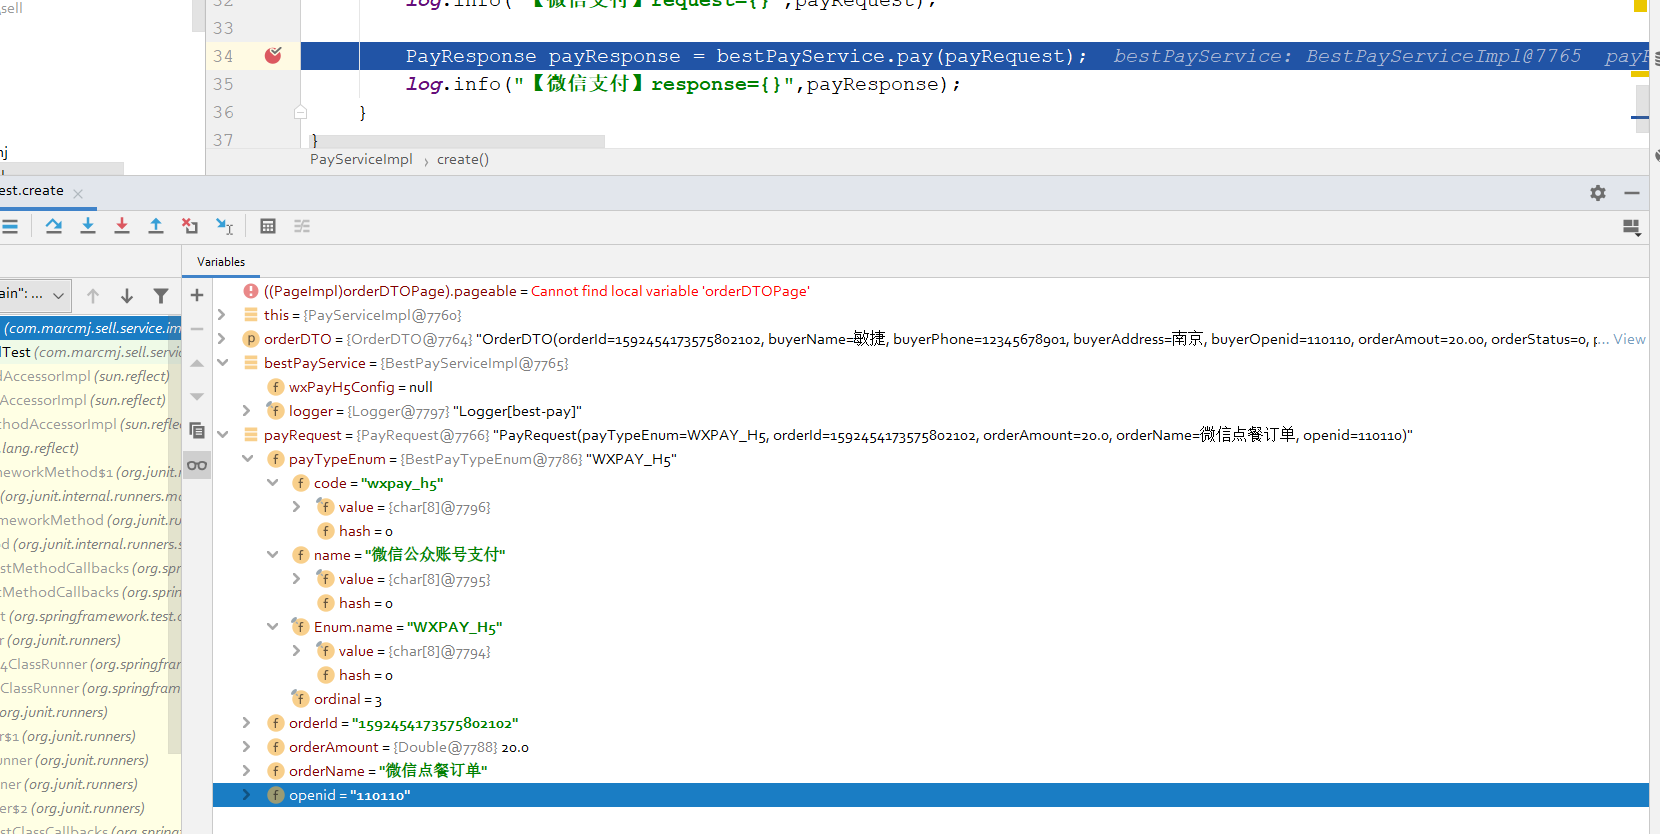Viewport: 1660px width, 834px height.
Task: Click the Duplicate Watch copy icon
Action: click(197, 431)
